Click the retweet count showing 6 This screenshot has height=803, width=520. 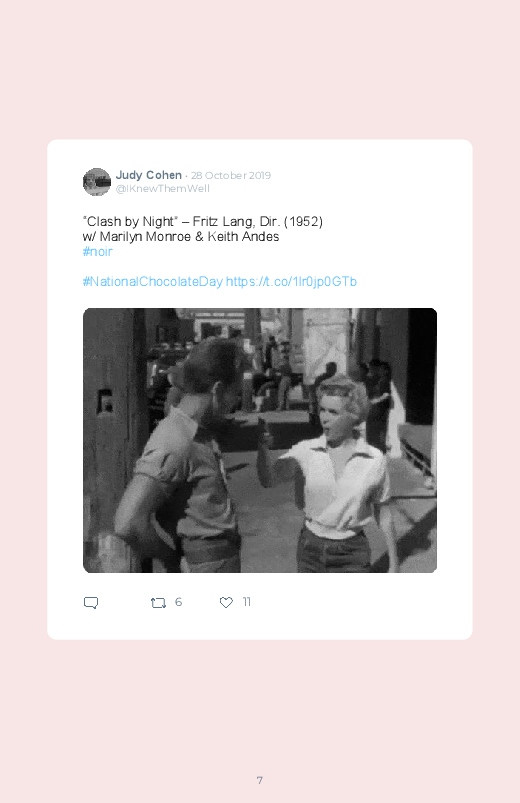(x=178, y=602)
